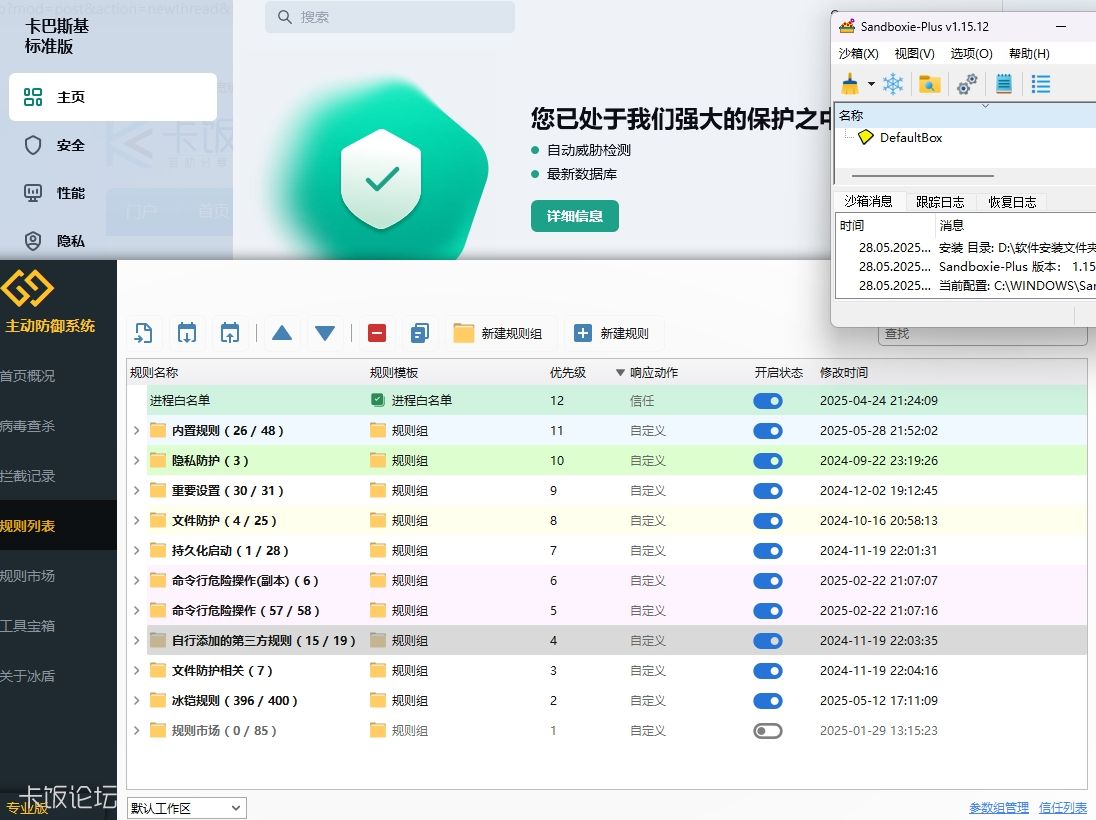Click the Sandboxie horizontal scrollbar
Image resolution: width=1096 pixels, height=820 pixels.
pyautogui.click(x=923, y=176)
